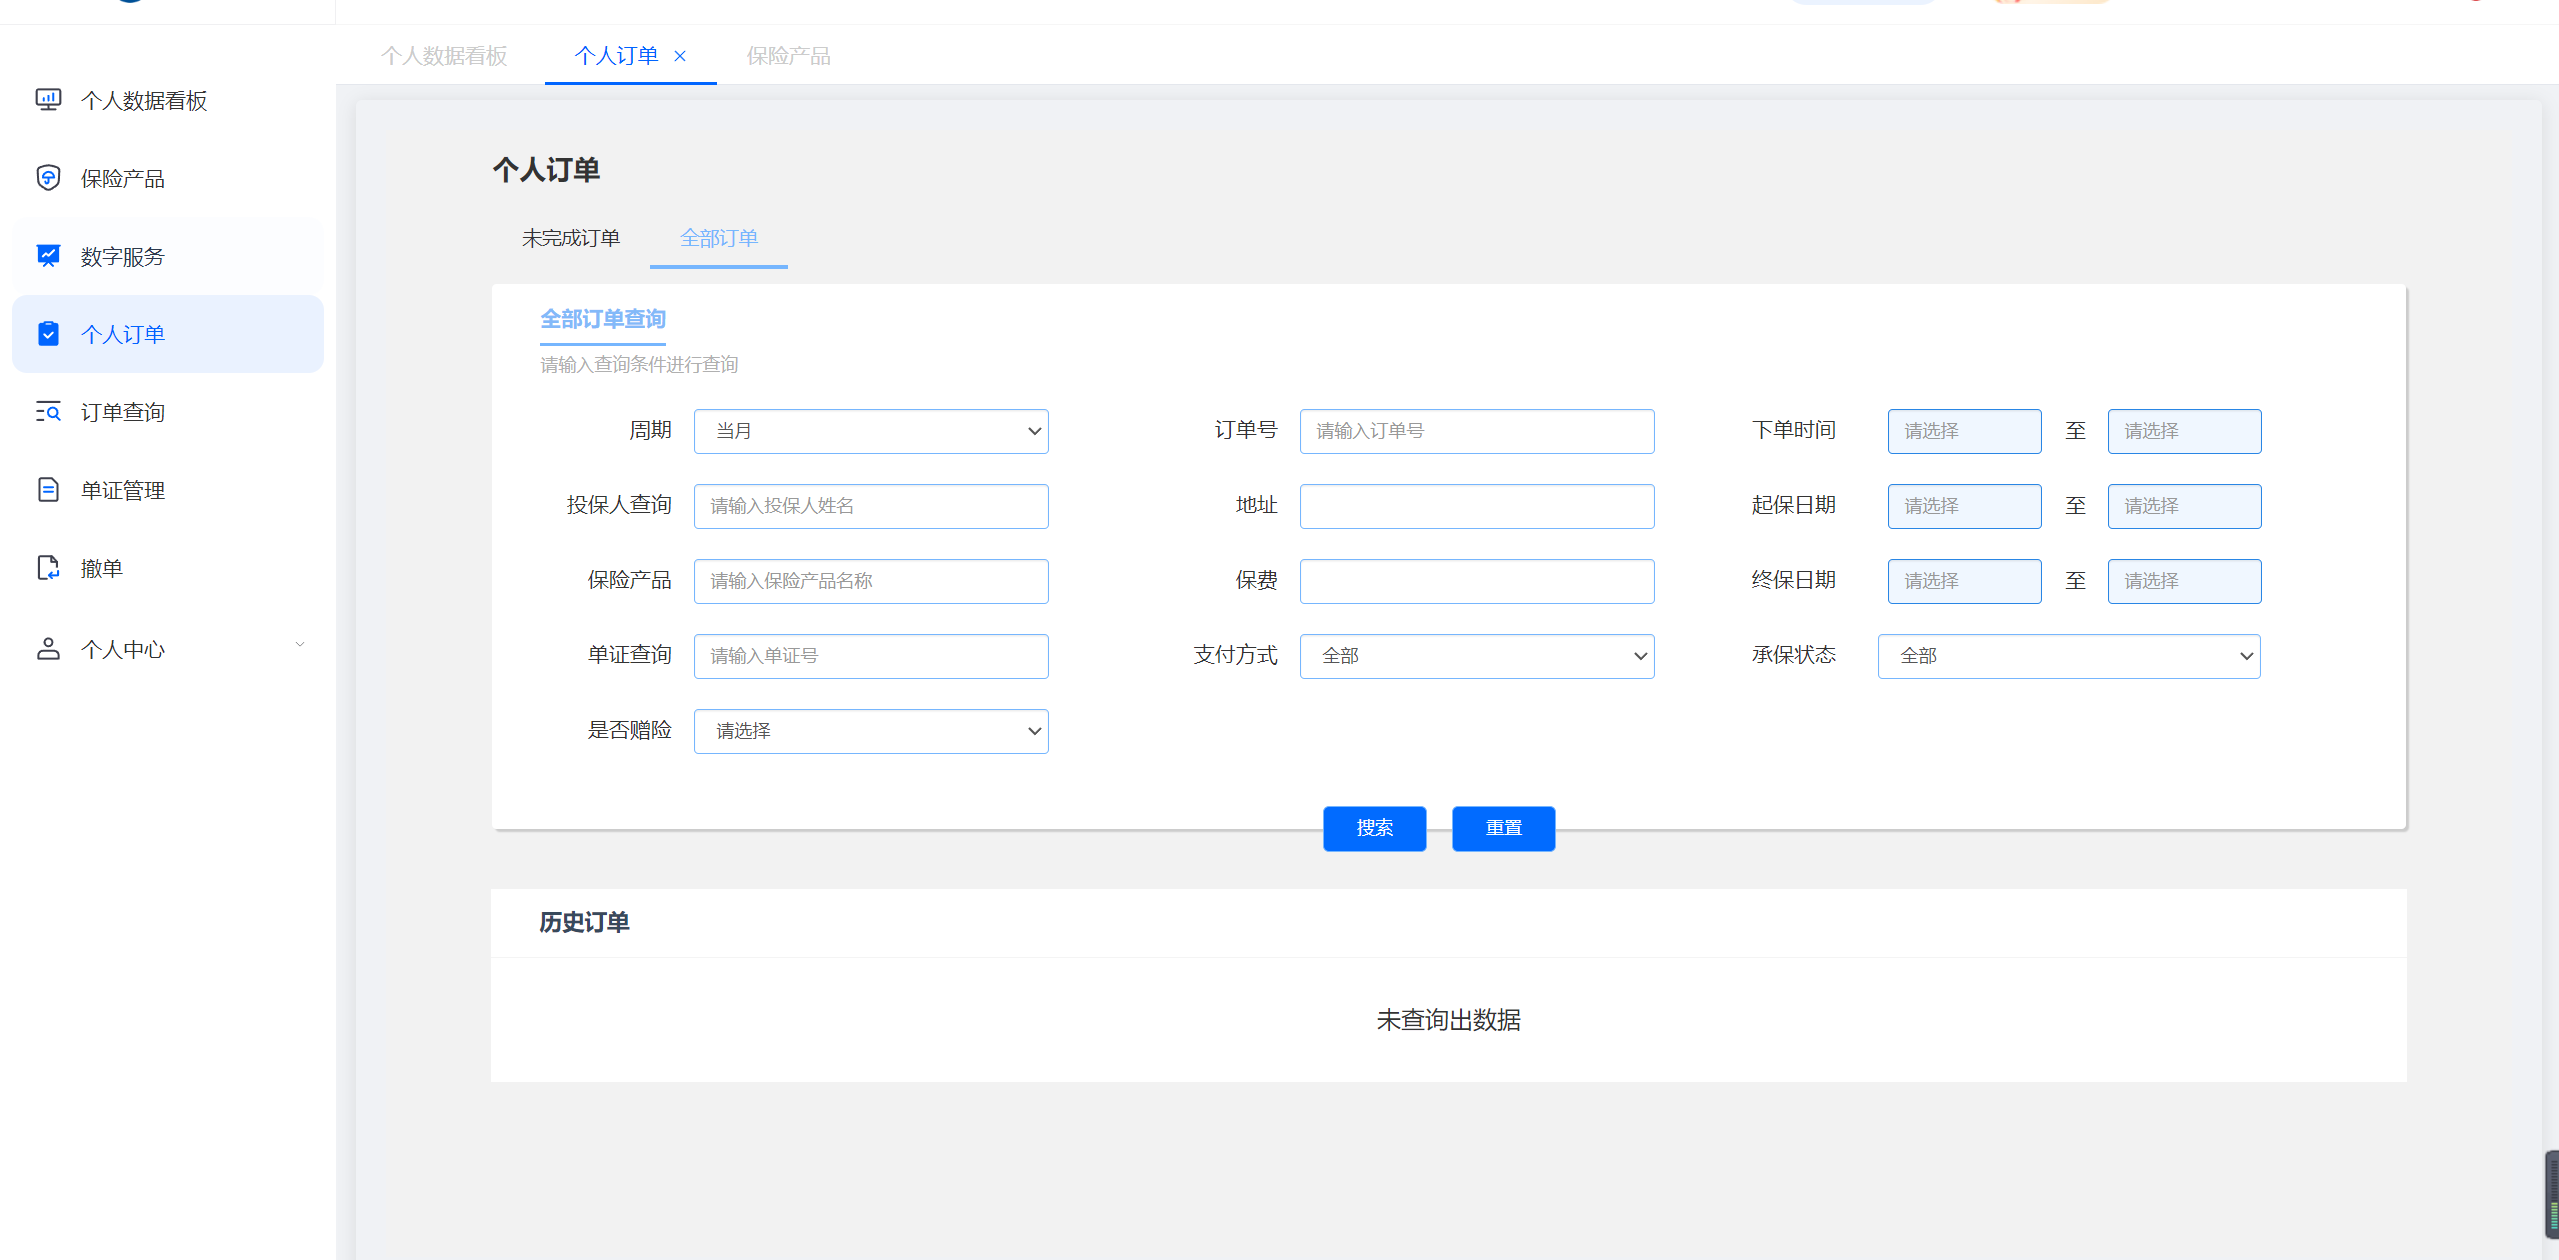Viewport: 2559px width, 1260px height.
Task: Switch to 保险产品 top tab
Action: click(788, 56)
